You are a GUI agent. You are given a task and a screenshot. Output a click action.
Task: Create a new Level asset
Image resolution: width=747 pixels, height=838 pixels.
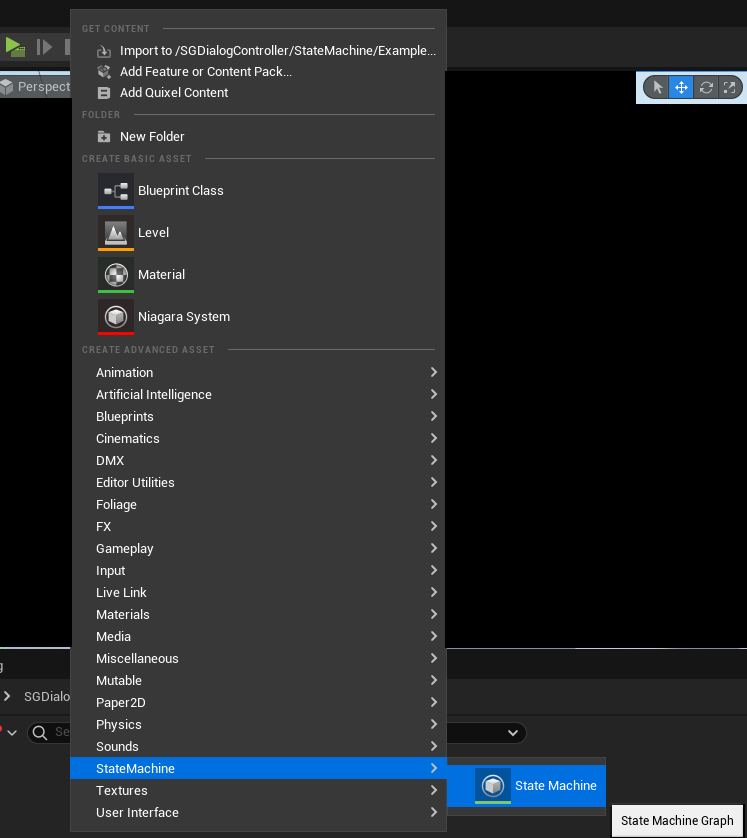pyautogui.click(x=258, y=232)
